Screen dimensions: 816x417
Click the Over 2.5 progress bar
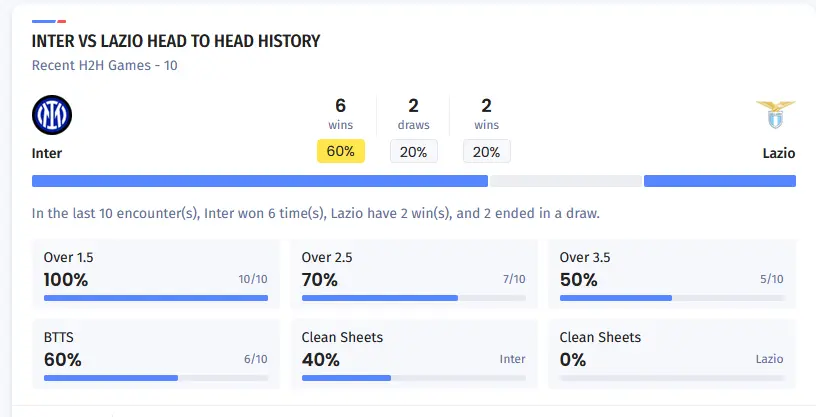click(413, 298)
